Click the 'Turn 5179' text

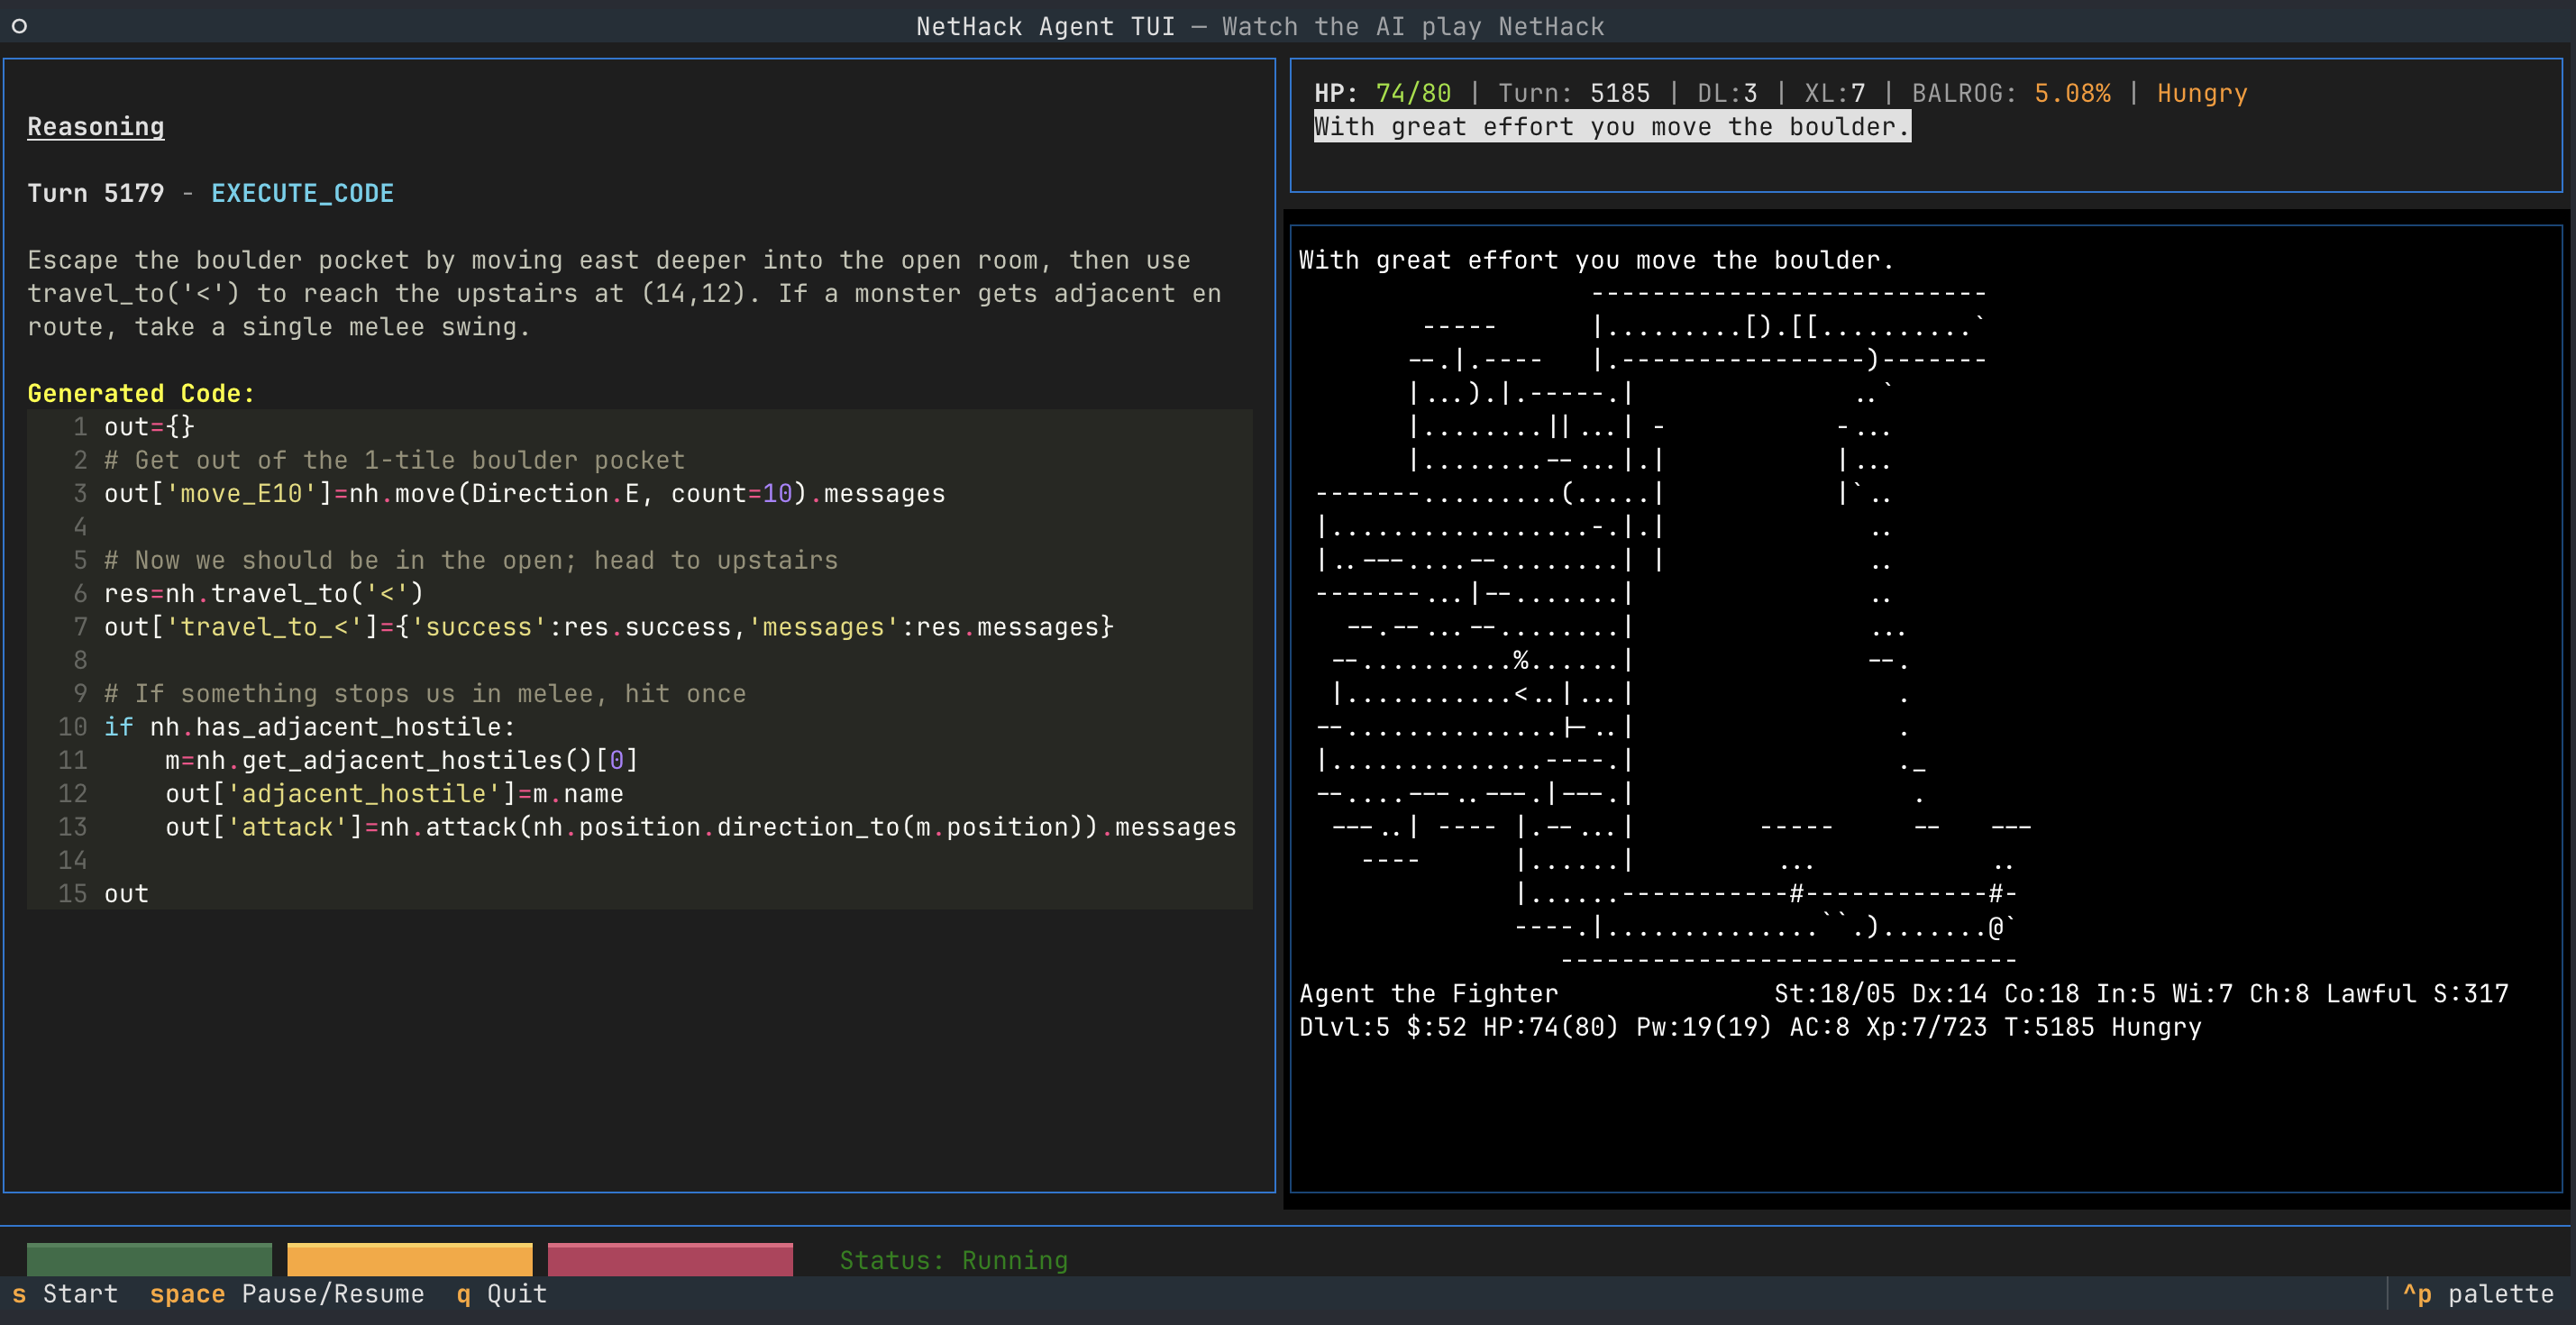coord(96,193)
